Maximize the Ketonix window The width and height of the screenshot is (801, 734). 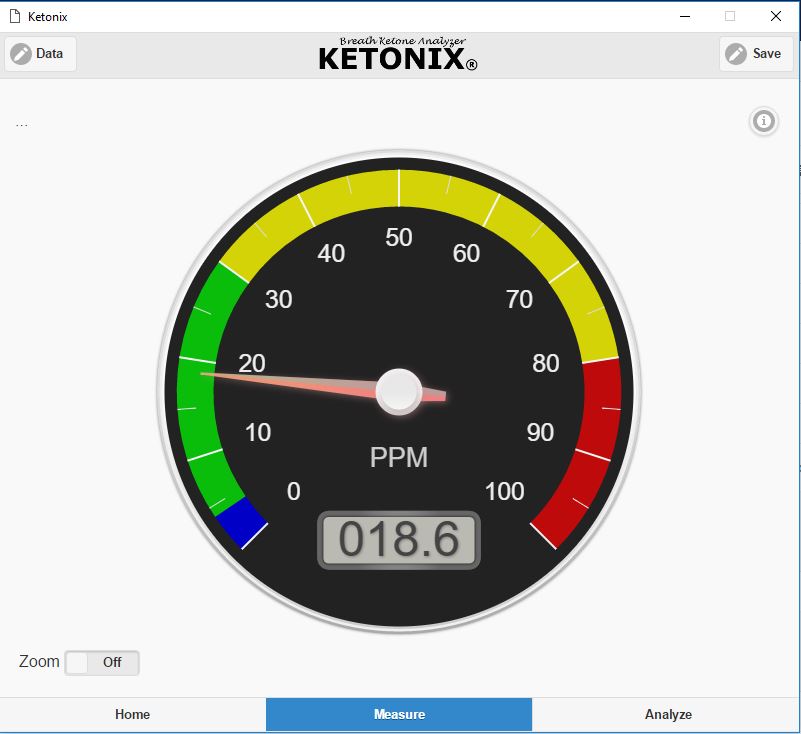click(730, 16)
